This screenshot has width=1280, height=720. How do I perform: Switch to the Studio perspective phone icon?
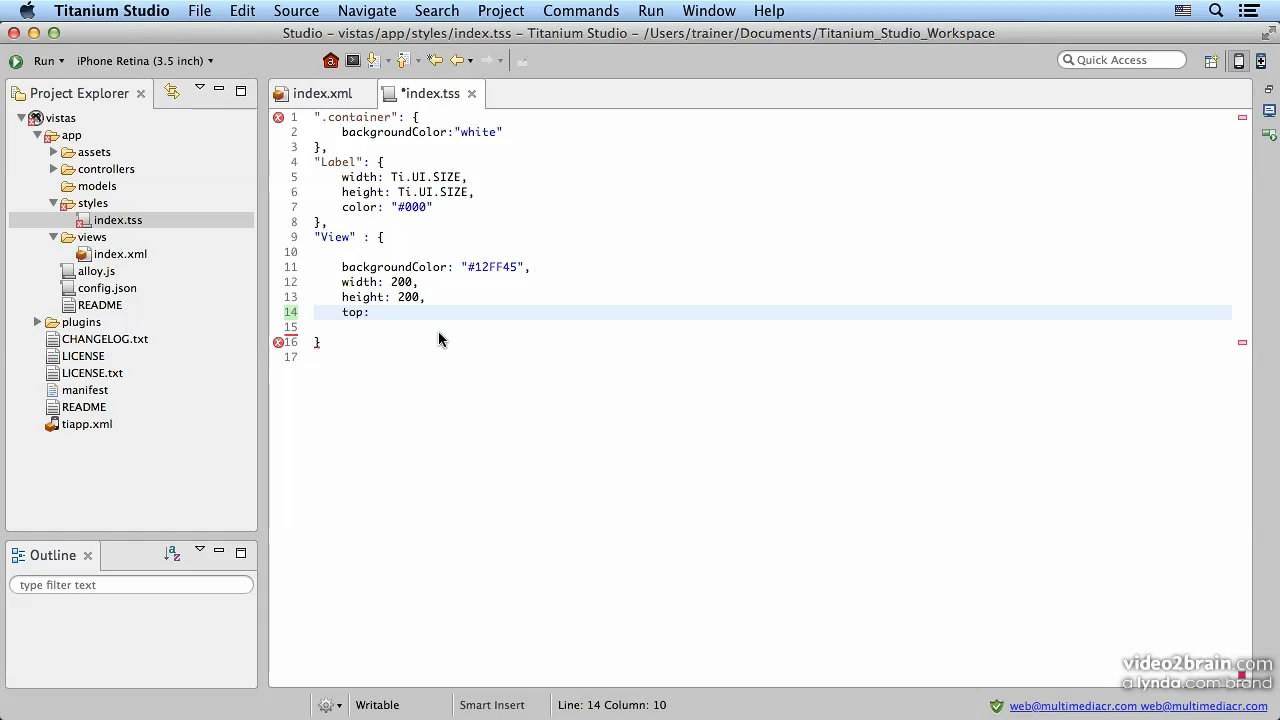pyautogui.click(x=1238, y=61)
